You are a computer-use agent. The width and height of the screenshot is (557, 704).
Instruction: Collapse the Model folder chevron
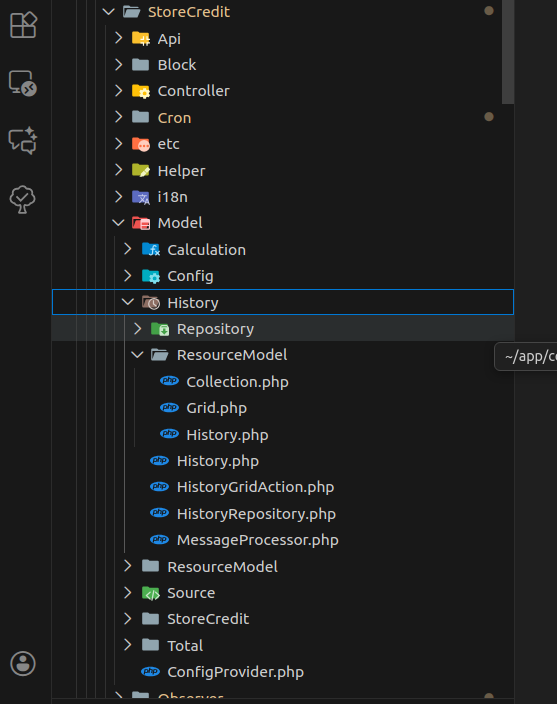[x=118, y=223]
